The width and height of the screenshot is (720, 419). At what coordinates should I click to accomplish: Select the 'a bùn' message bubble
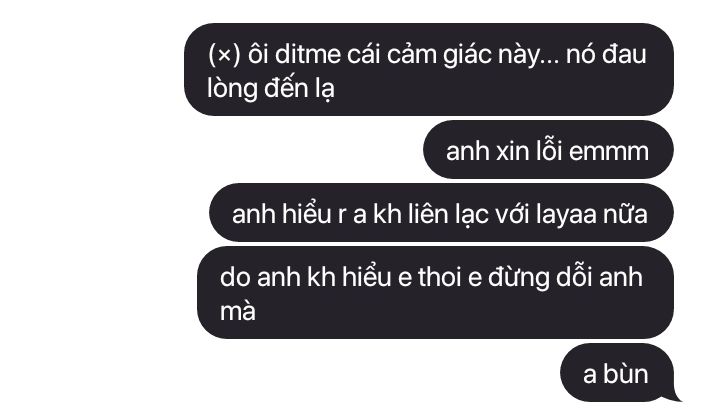tap(617, 373)
